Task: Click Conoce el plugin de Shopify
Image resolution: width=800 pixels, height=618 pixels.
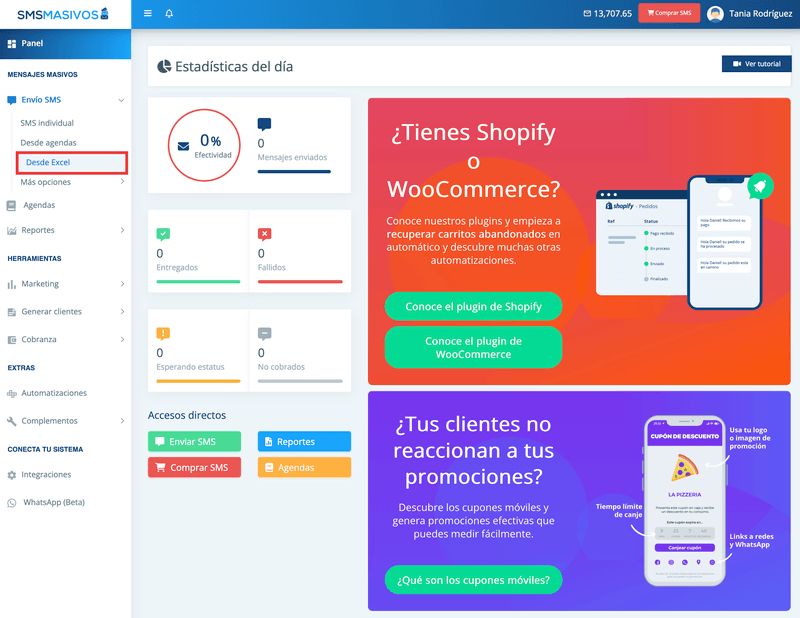Action: (473, 306)
